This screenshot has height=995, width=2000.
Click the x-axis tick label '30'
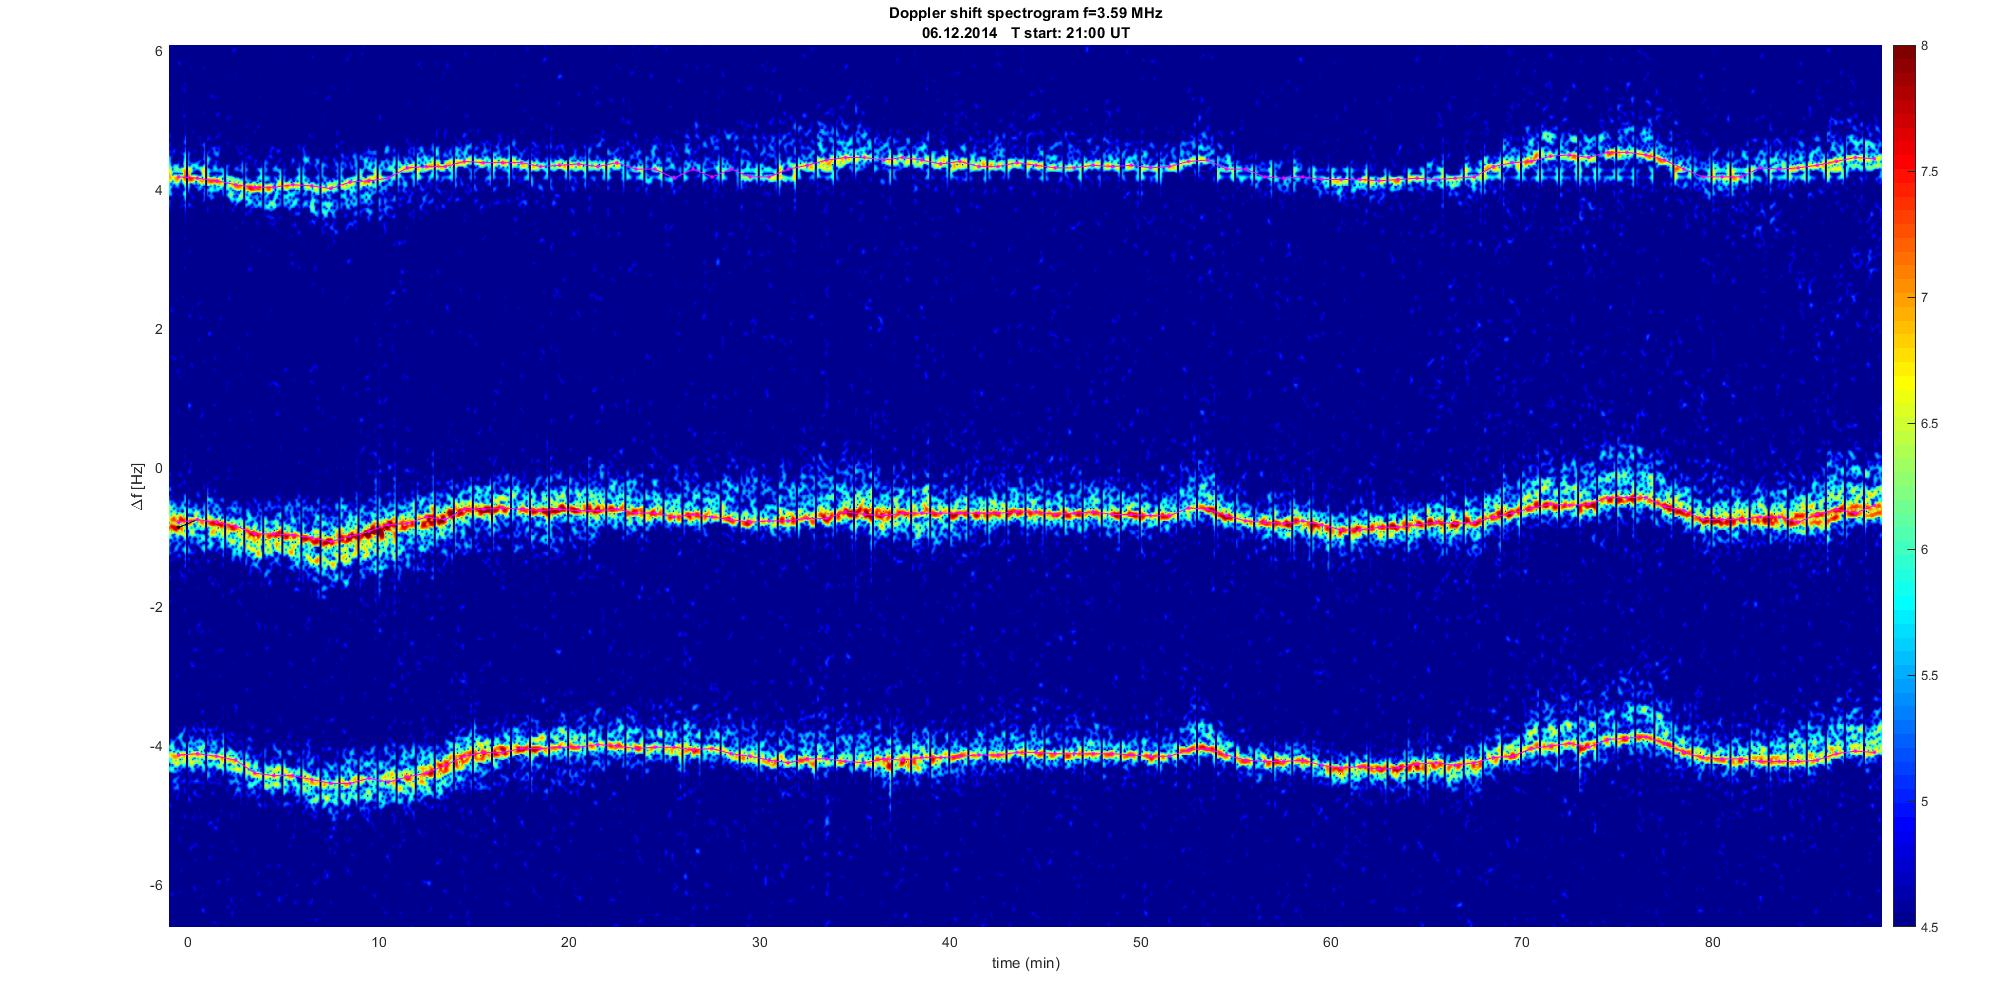click(760, 942)
